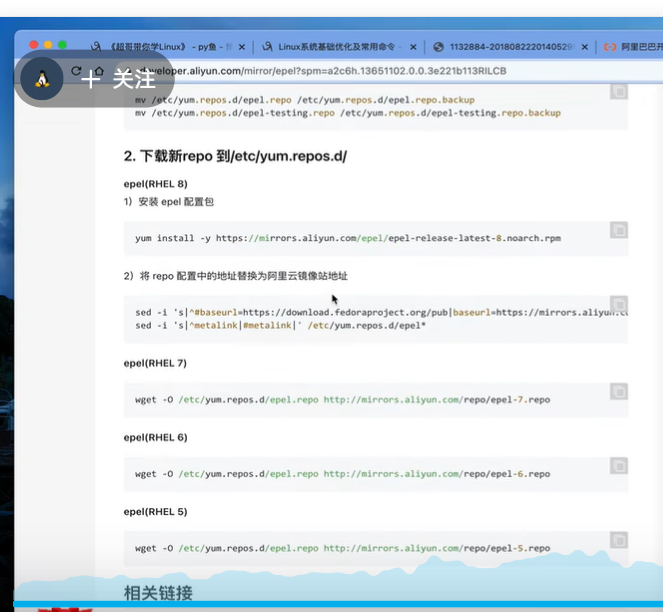Close the 超哥带你学Linux tab
The height and width of the screenshot is (612, 663).
tap(242, 47)
